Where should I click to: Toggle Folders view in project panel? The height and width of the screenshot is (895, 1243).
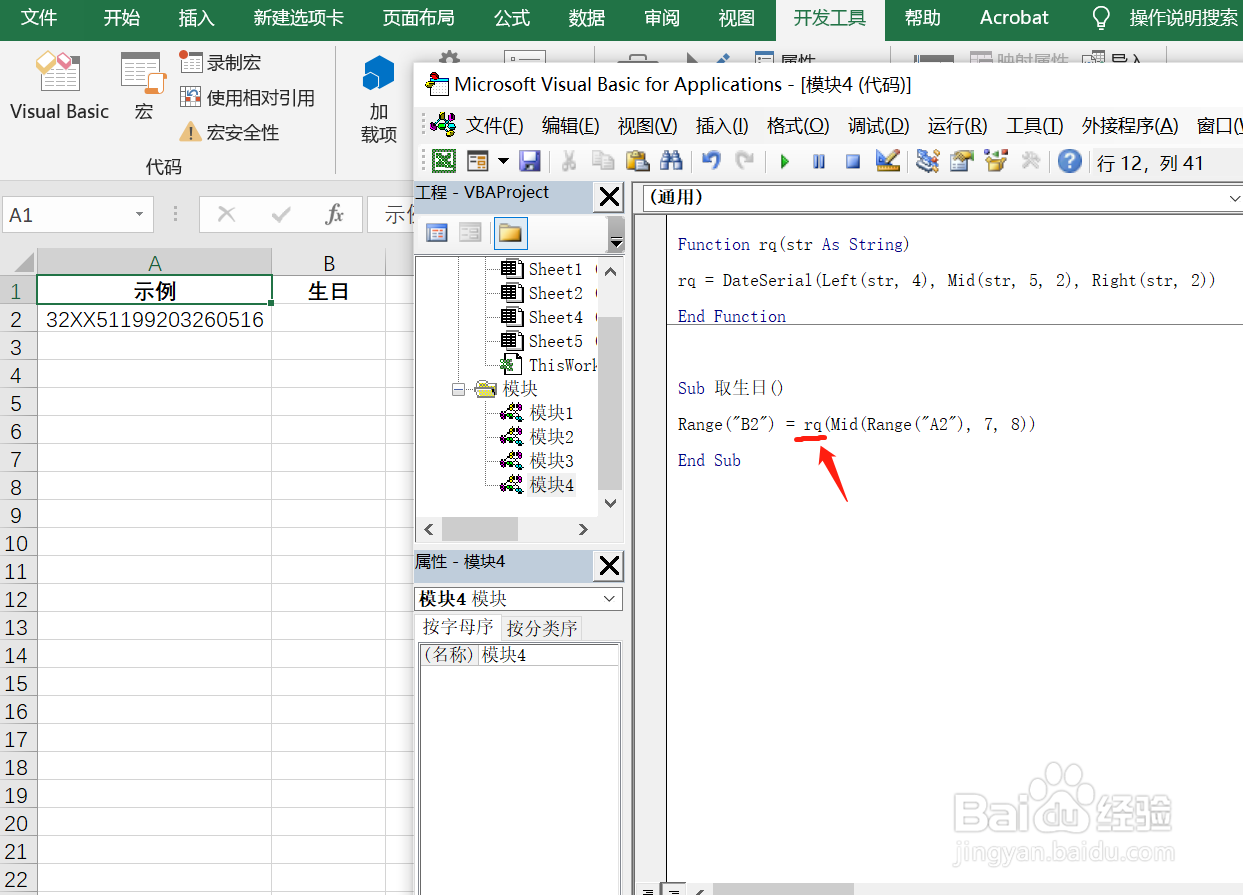pos(510,233)
